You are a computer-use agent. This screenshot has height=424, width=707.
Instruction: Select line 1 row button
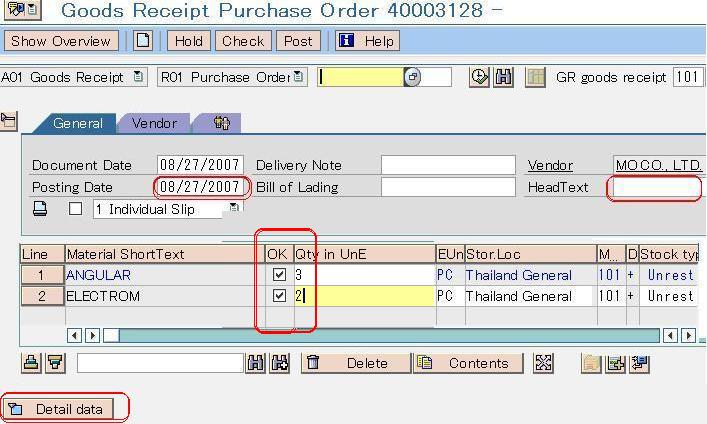click(42, 275)
